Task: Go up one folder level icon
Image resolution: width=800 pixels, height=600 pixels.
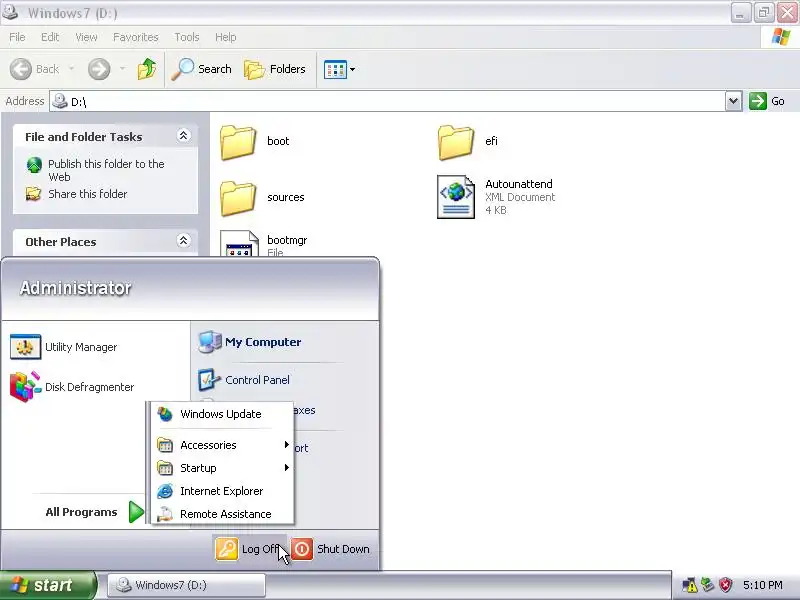Action: [x=147, y=69]
